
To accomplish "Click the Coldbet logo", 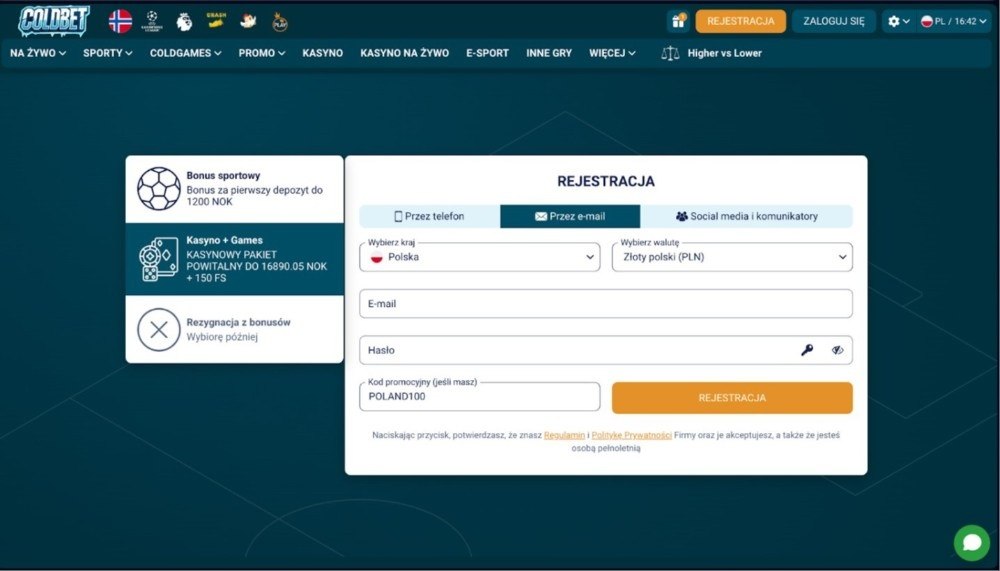I will point(54,21).
